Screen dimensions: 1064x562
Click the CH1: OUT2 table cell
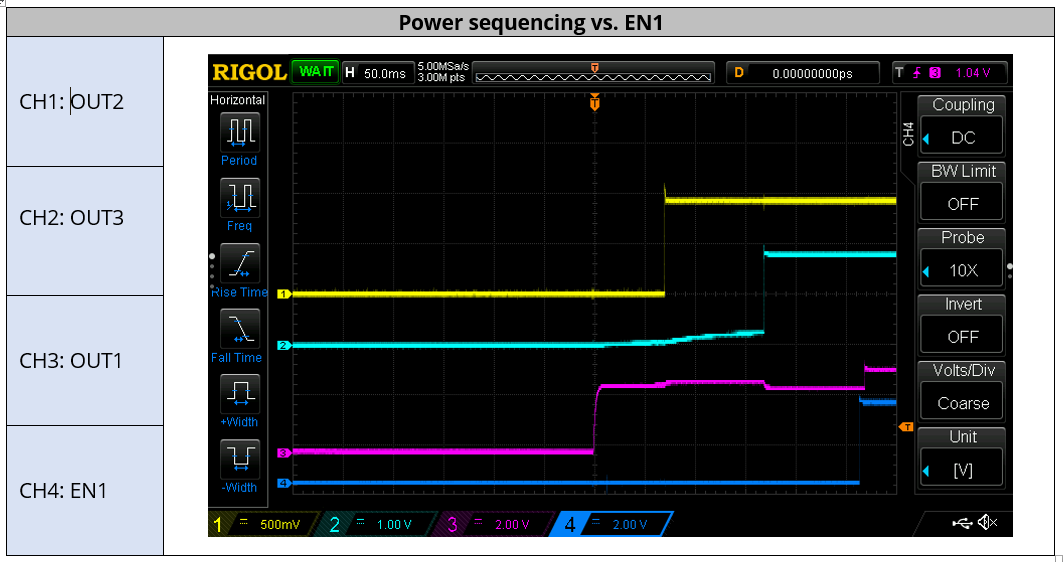85,102
